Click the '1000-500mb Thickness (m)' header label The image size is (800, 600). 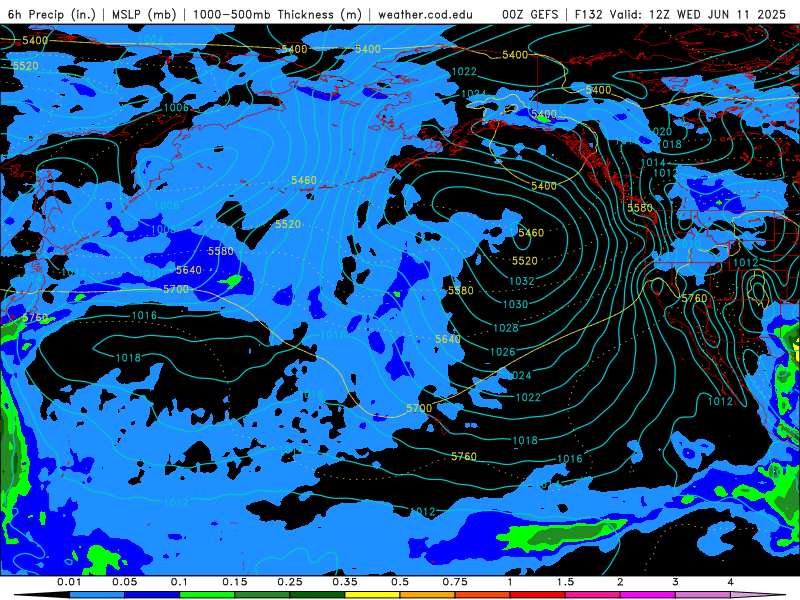tap(277, 14)
